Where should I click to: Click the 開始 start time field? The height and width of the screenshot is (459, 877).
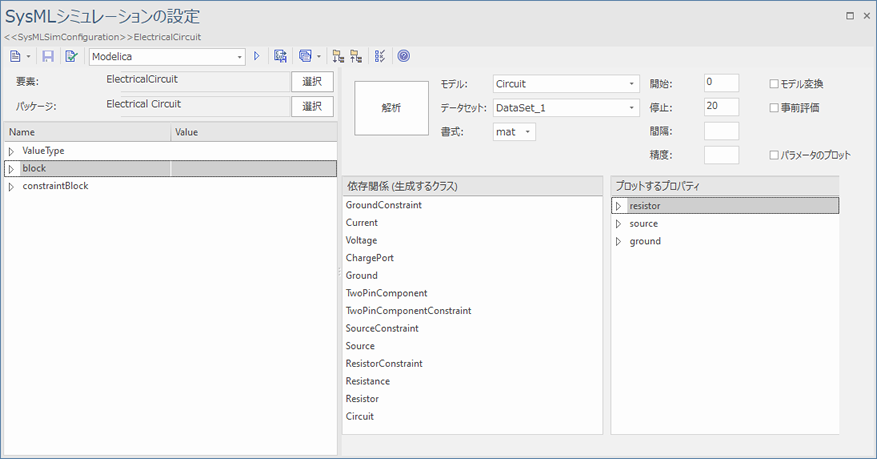tap(722, 83)
